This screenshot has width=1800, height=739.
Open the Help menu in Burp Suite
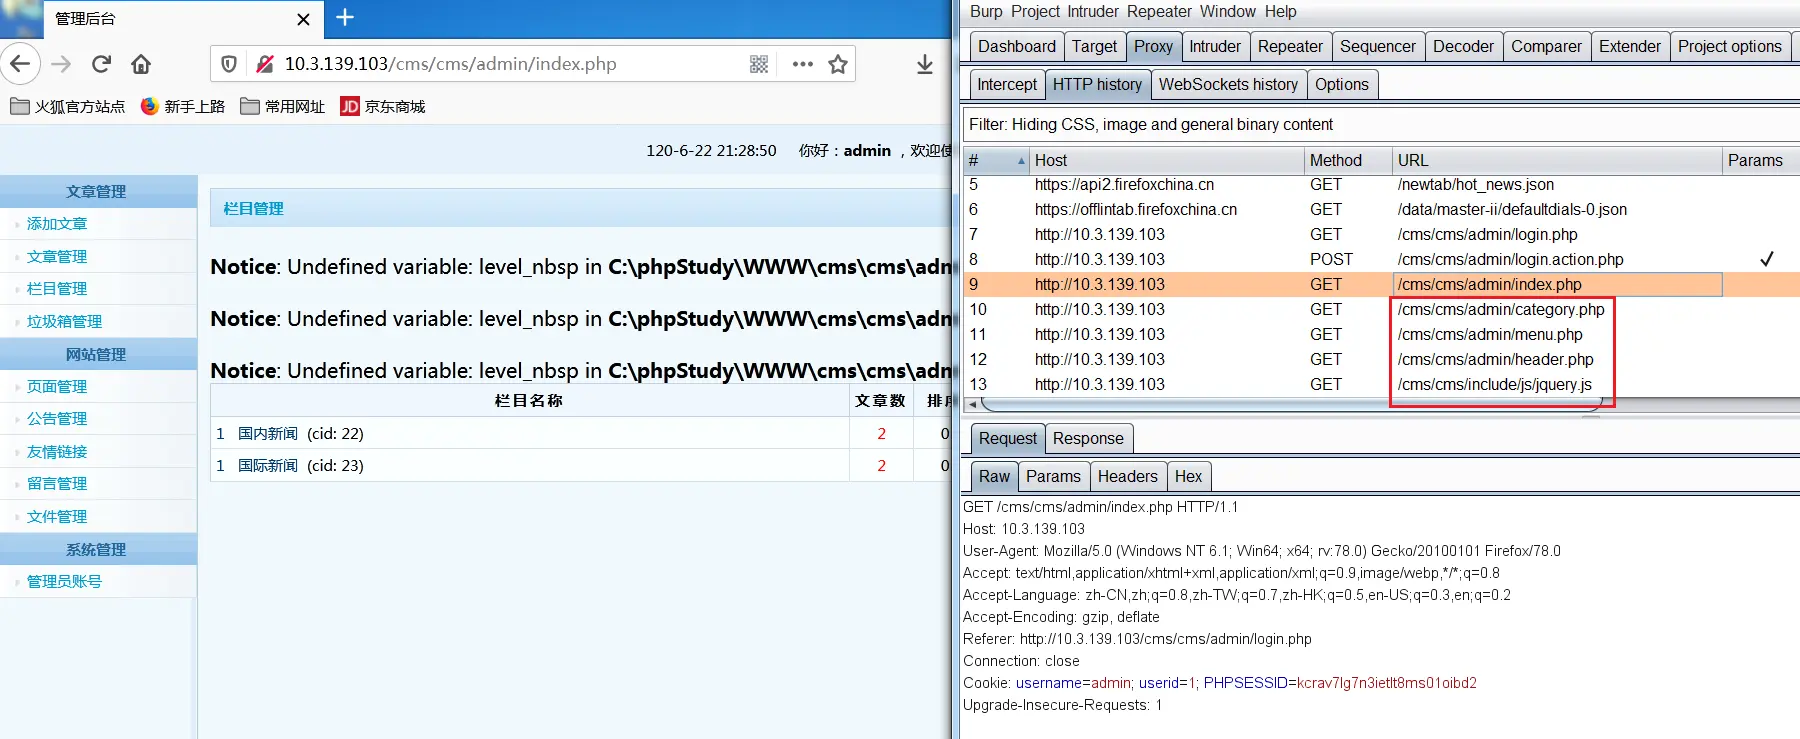pos(1280,12)
